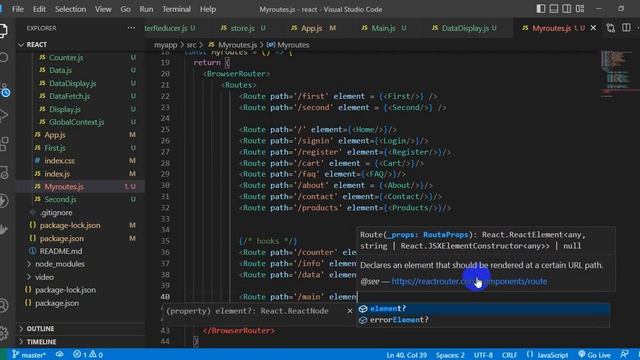Open the Explorer view in activity bar
The image size is (640, 360).
point(3,31)
